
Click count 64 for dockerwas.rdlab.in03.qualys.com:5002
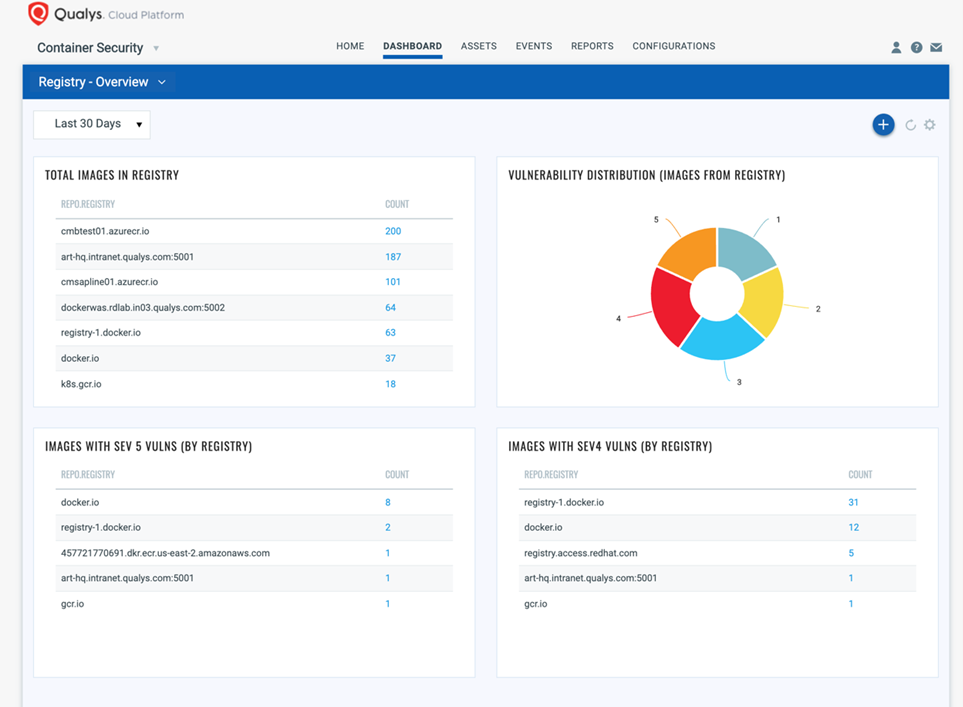coord(390,308)
